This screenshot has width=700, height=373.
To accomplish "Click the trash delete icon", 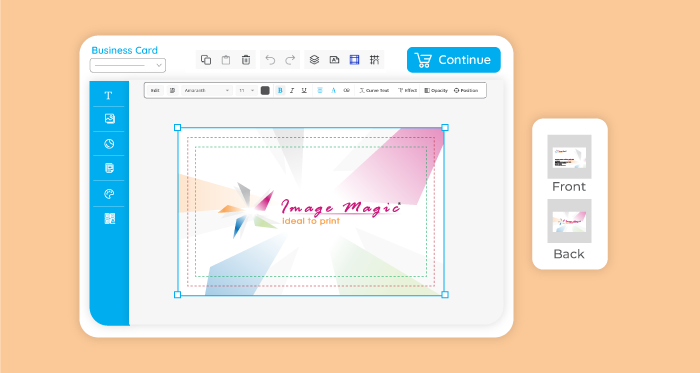I will pos(246,60).
